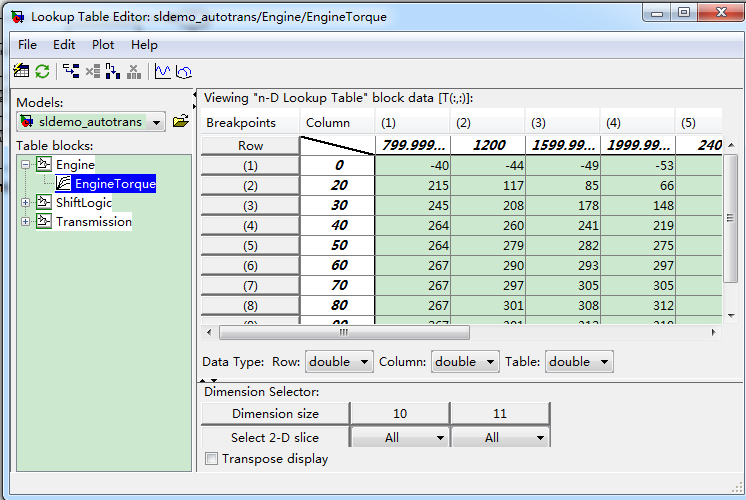Viewport: 746px width, 500px height.
Task: Click the table scroll right arrow
Action: click(714, 332)
